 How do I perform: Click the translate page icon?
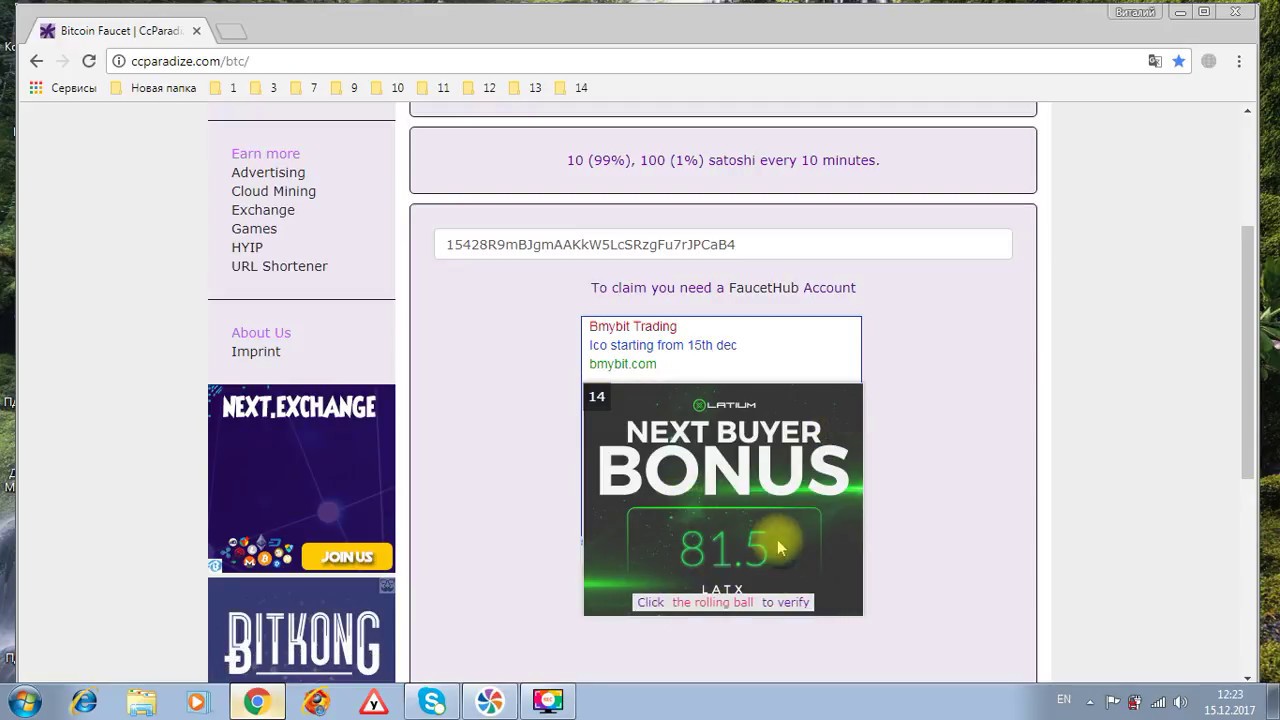(x=1155, y=61)
